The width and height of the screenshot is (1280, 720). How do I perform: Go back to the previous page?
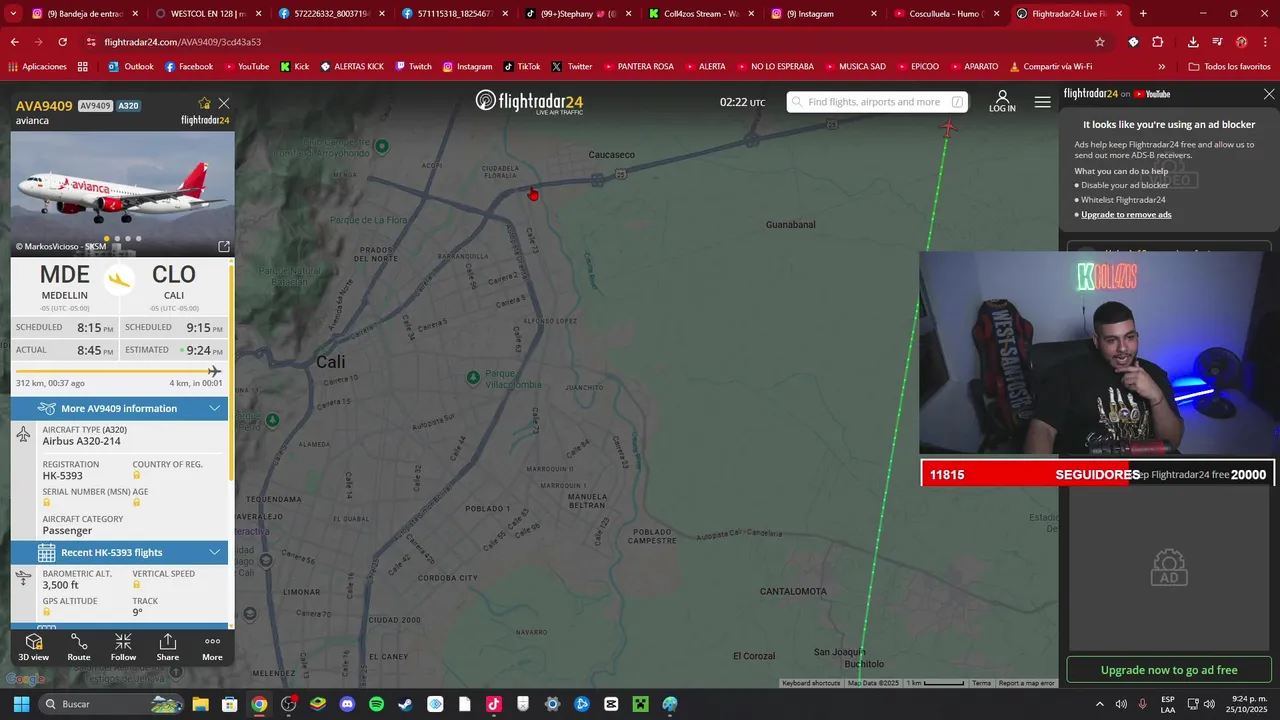click(x=15, y=42)
